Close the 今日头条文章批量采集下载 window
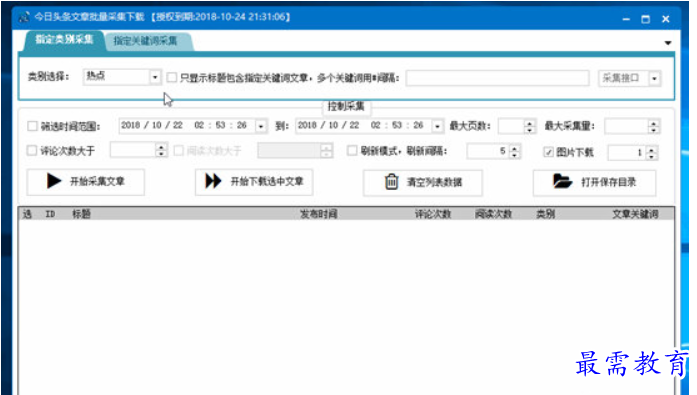This screenshot has height=395, width=697. (665, 19)
